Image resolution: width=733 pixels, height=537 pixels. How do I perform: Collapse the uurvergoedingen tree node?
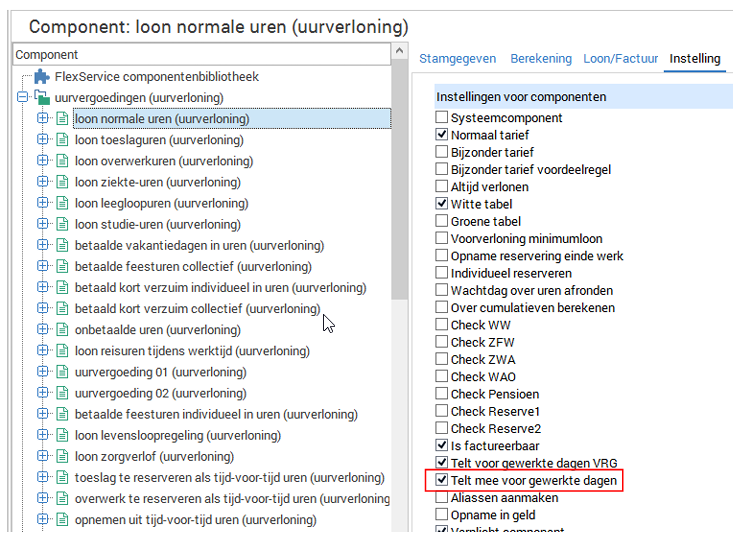click(22, 98)
